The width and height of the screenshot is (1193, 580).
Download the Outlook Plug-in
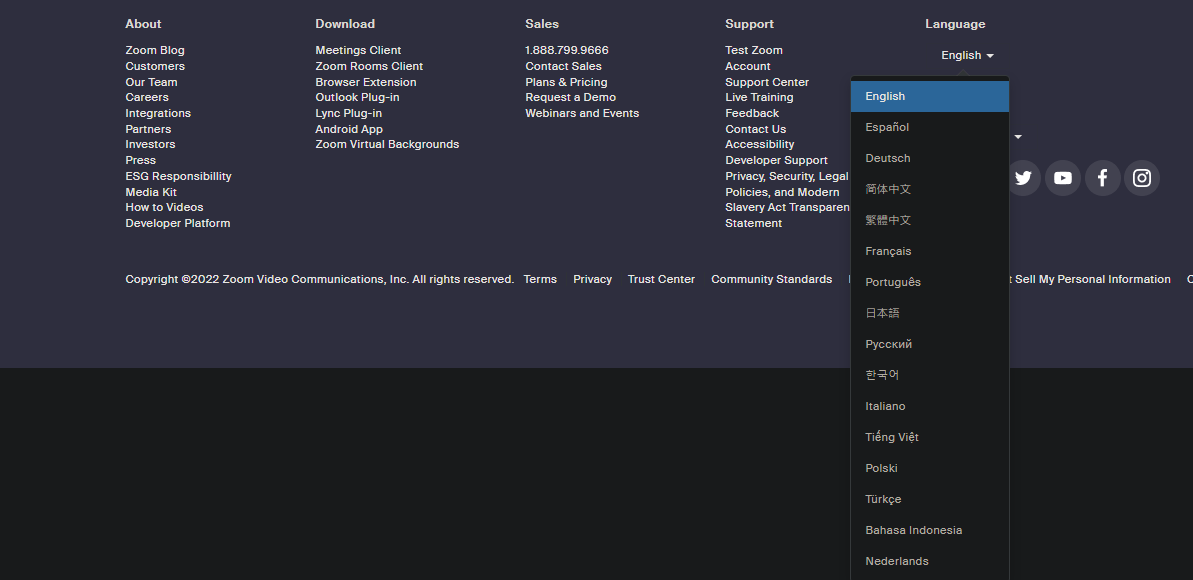[x=358, y=97]
